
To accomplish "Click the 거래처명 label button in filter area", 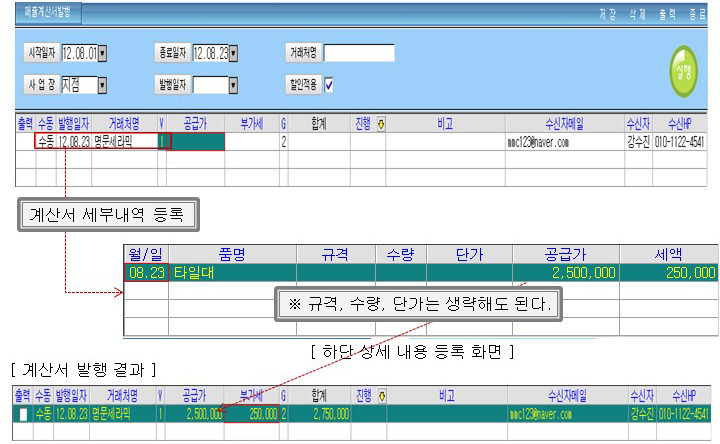I will tap(303, 53).
